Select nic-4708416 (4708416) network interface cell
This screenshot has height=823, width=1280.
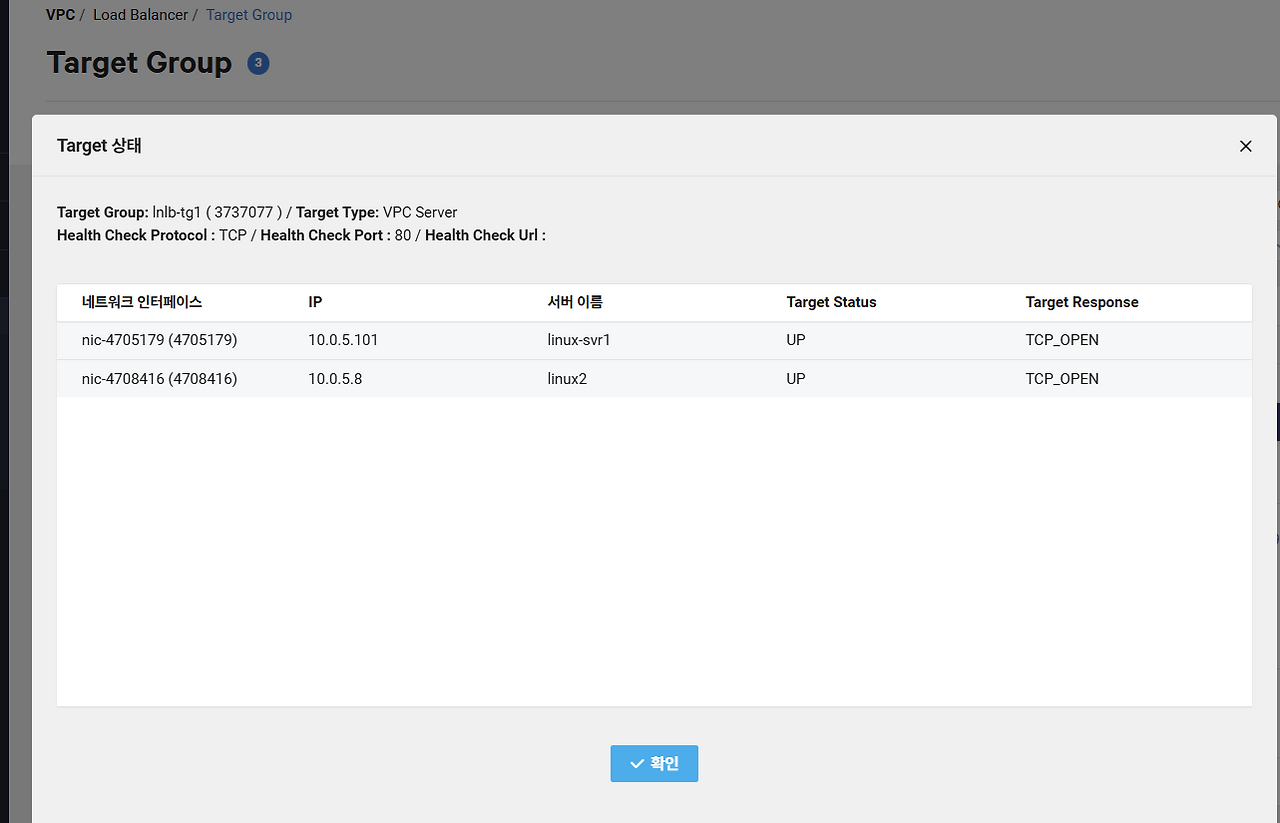coord(159,379)
